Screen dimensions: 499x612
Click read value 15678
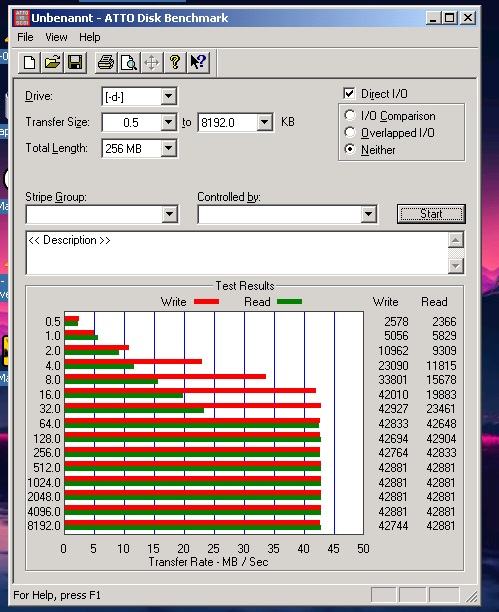click(x=441, y=380)
